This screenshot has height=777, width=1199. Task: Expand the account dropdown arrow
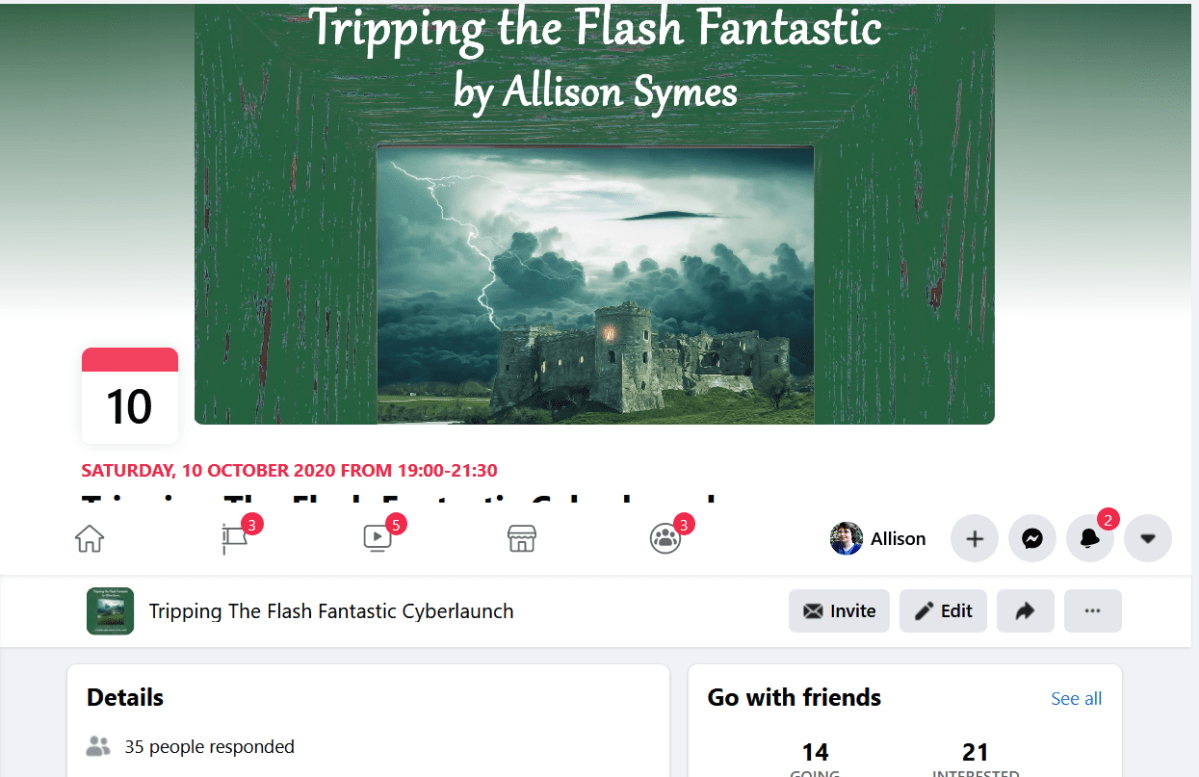[x=1148, y=538]
